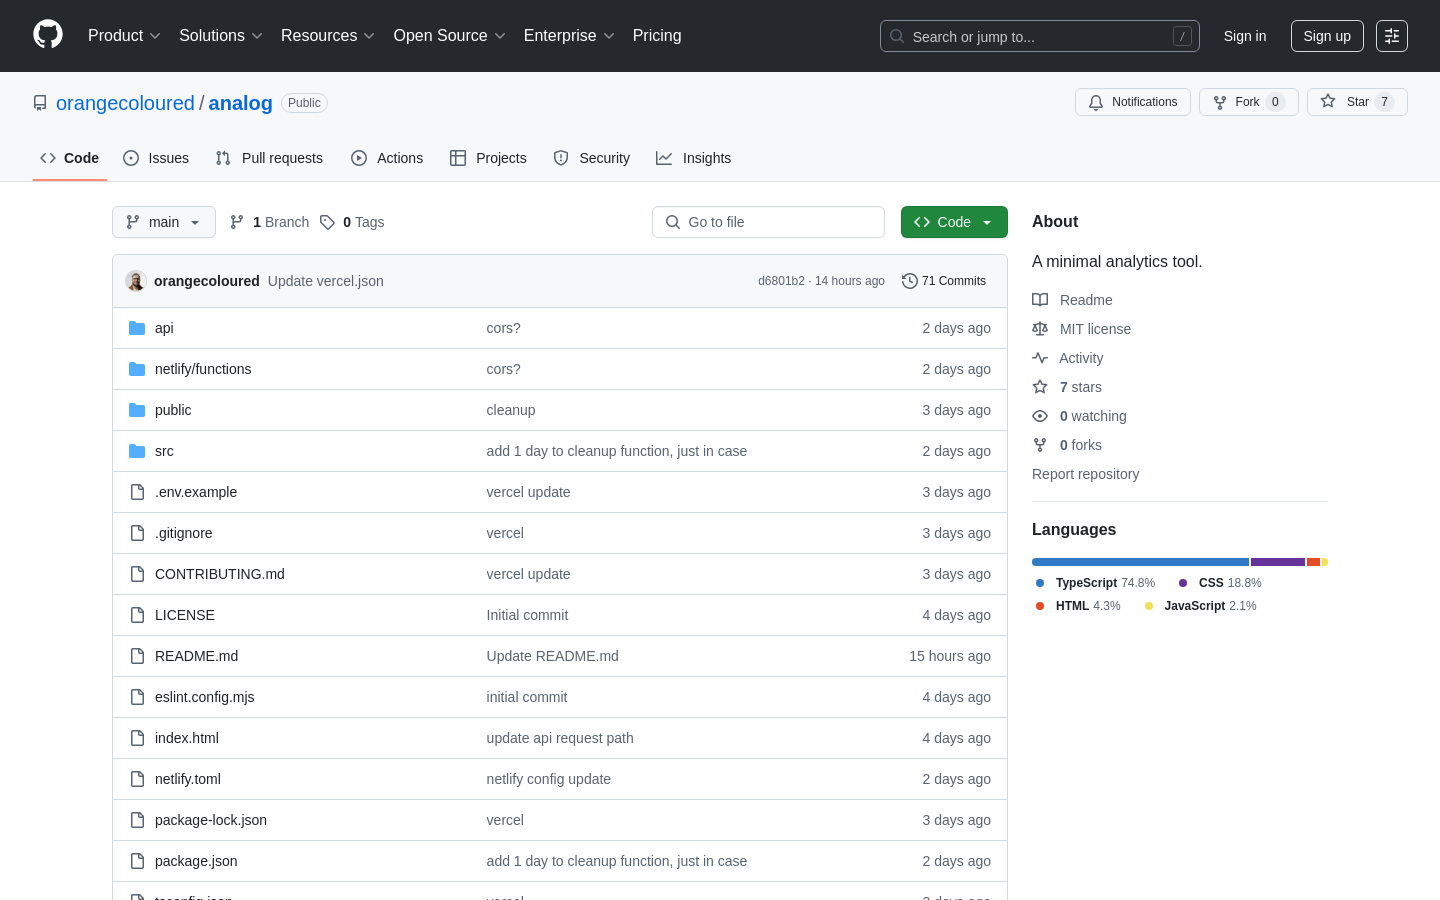Open the d6801b2 commit hash link

click(x=781, y=281)
